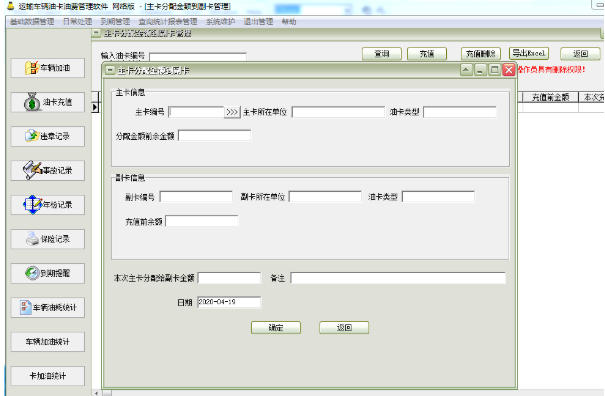Screen dimensions: 605x396
Task: Open the 退出管理 menu
Action: (258, 22)
